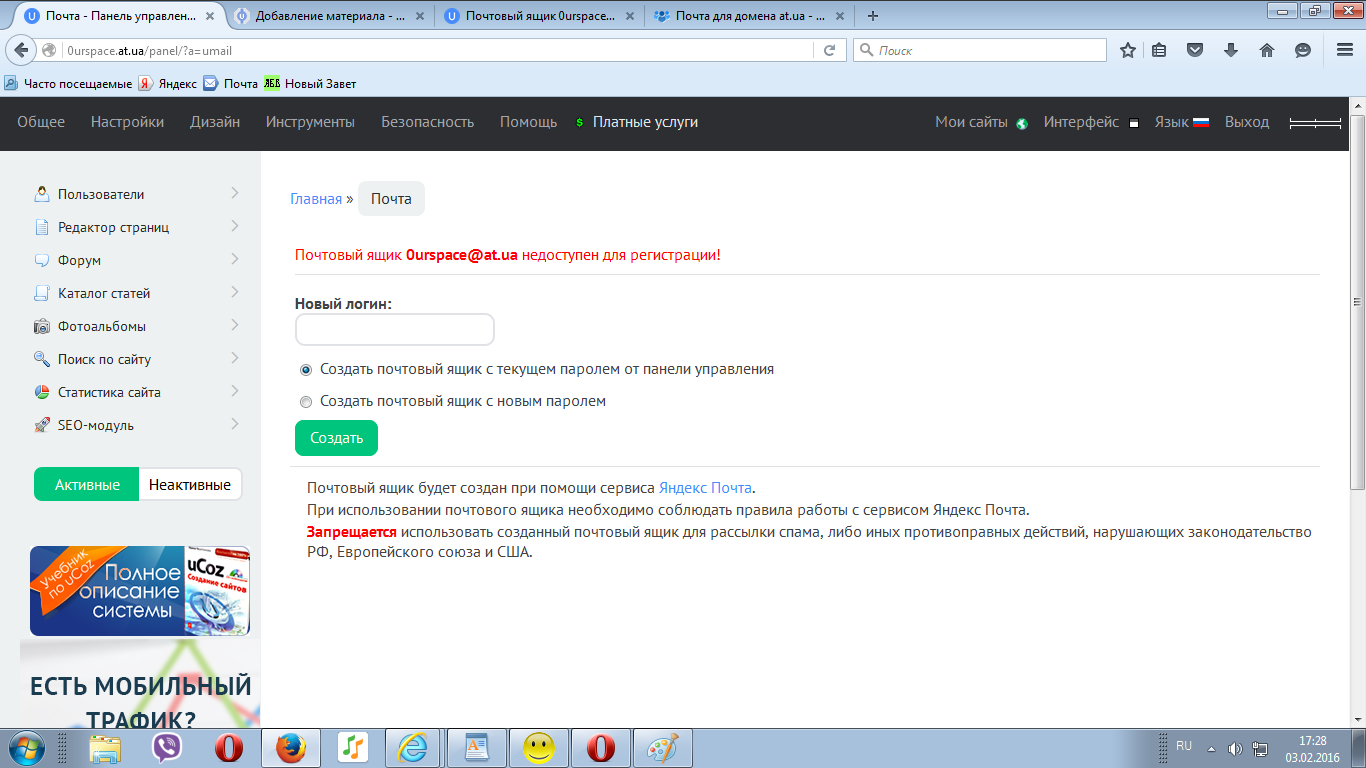1366x768 pixels.
Task: Open Viber from the taskbar
Action: click(x=167, y=747)
